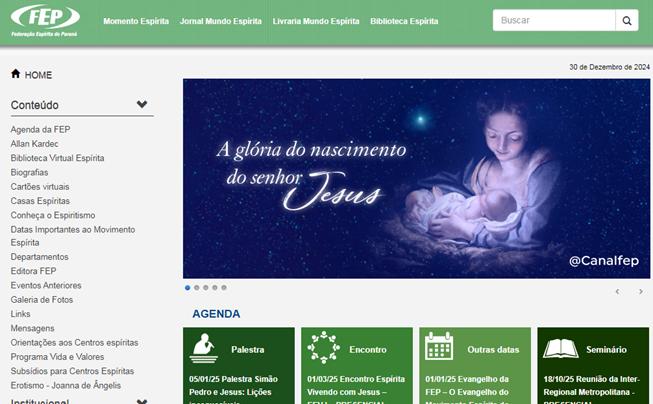Select the fifth carousel dot
This screenshot has height=404, width=653.
coord(224,287)
